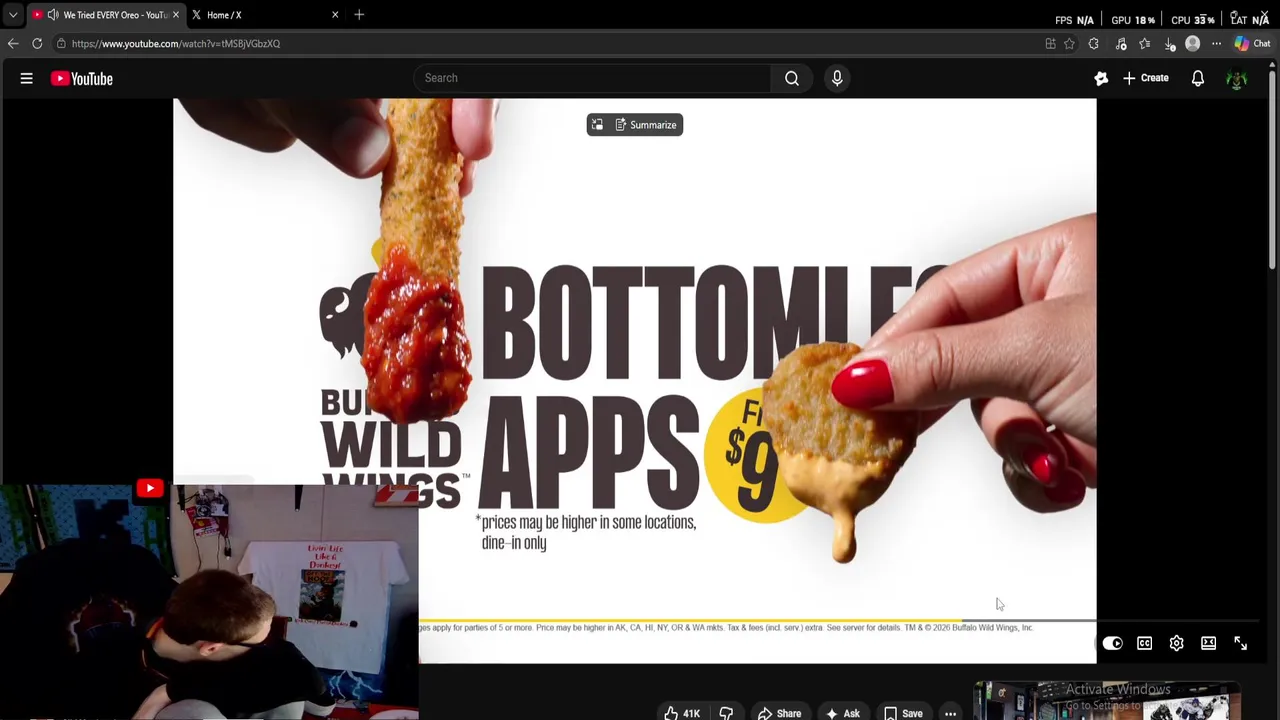Focus the YouTube search field

[592, 78]
